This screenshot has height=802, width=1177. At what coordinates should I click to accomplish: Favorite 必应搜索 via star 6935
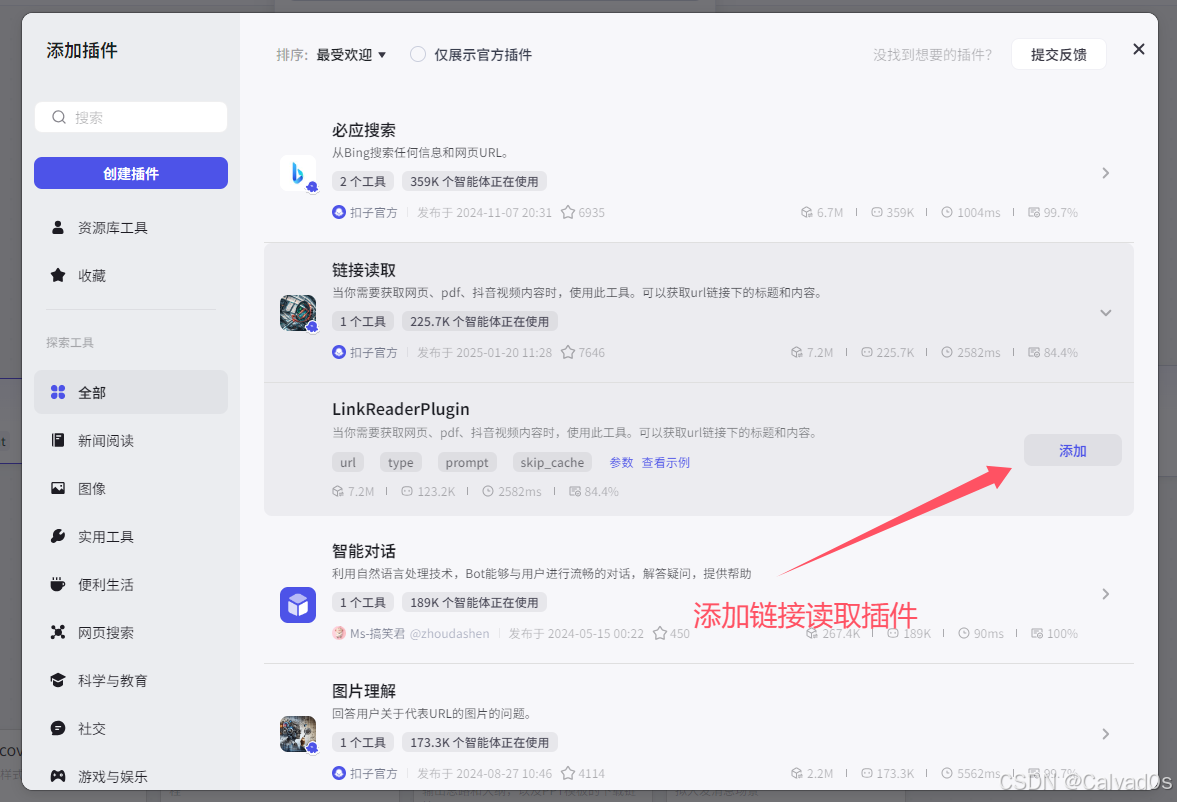click(568, 213)
